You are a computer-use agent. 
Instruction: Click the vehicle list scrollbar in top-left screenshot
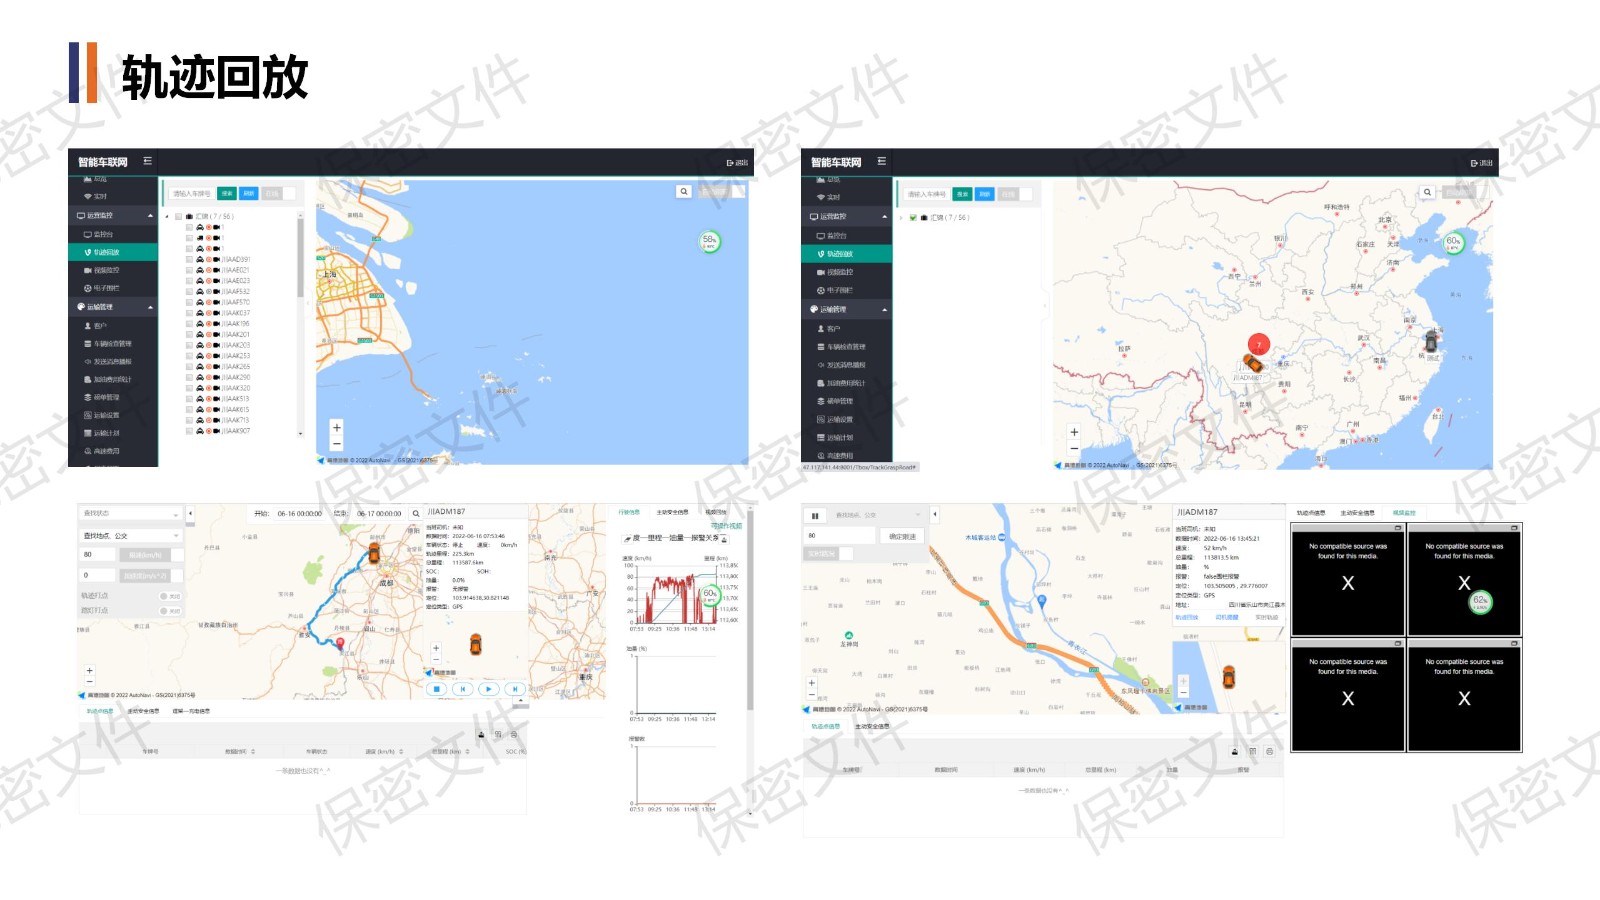[x=300, y=258]
